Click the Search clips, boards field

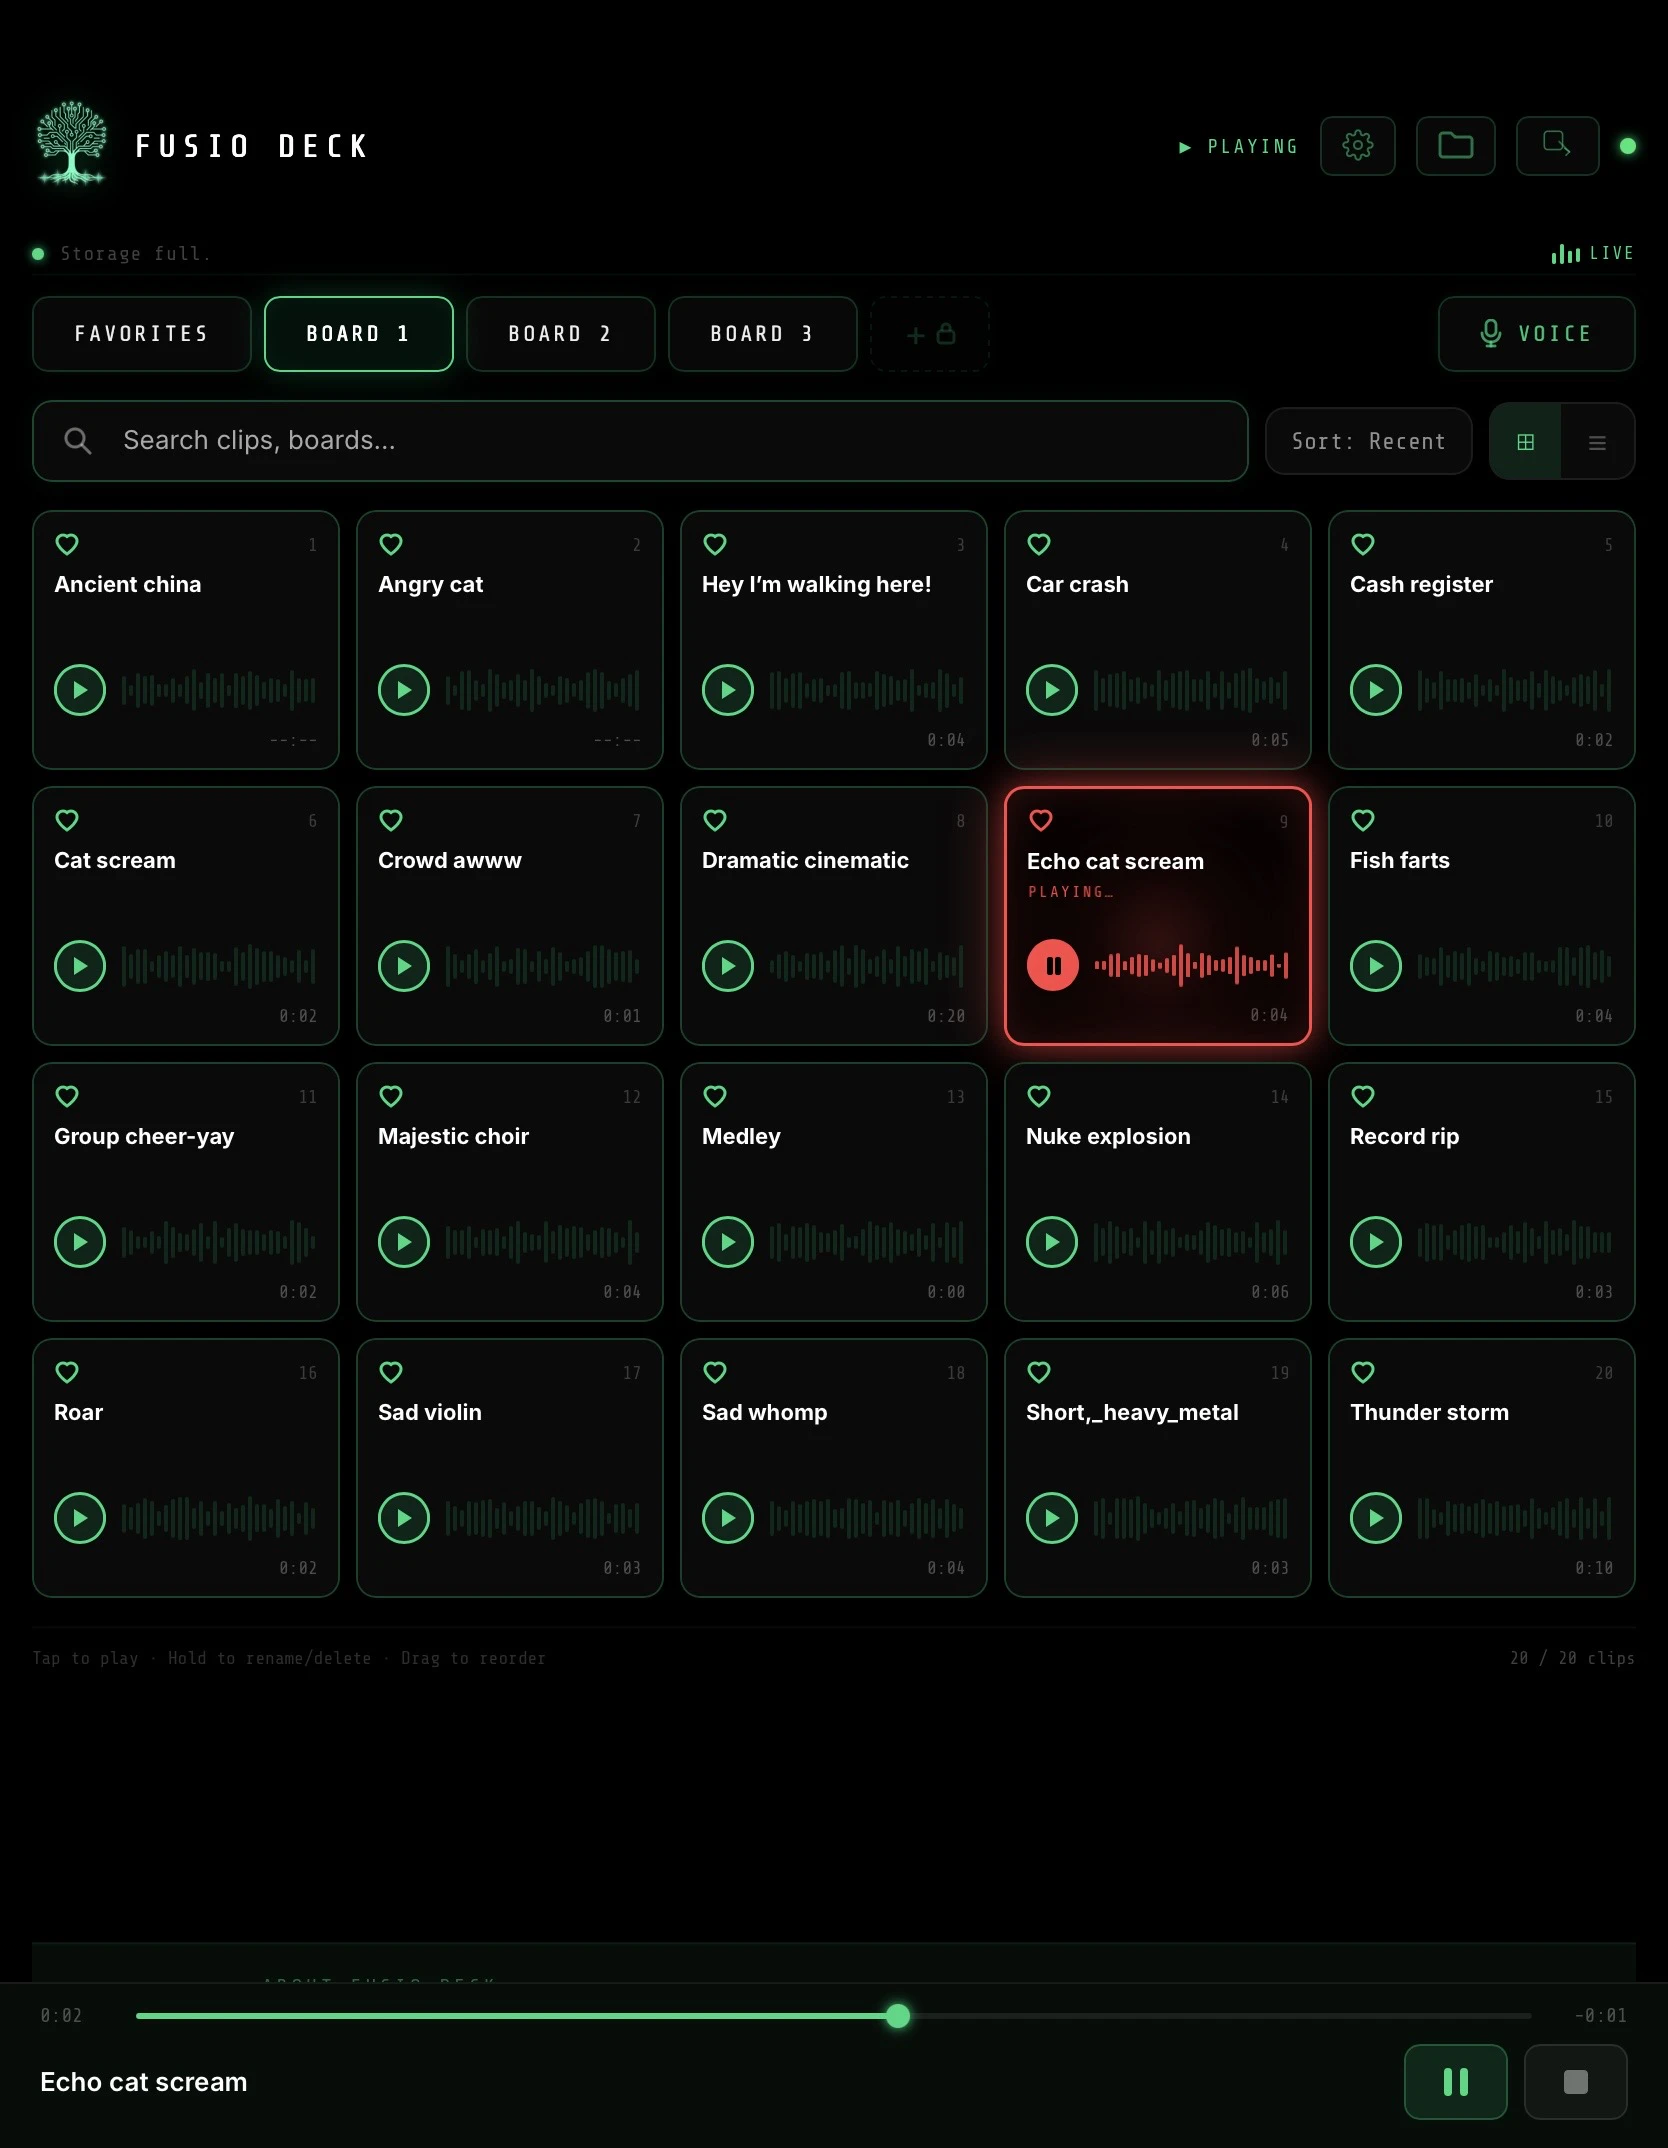tap(640, 441)
